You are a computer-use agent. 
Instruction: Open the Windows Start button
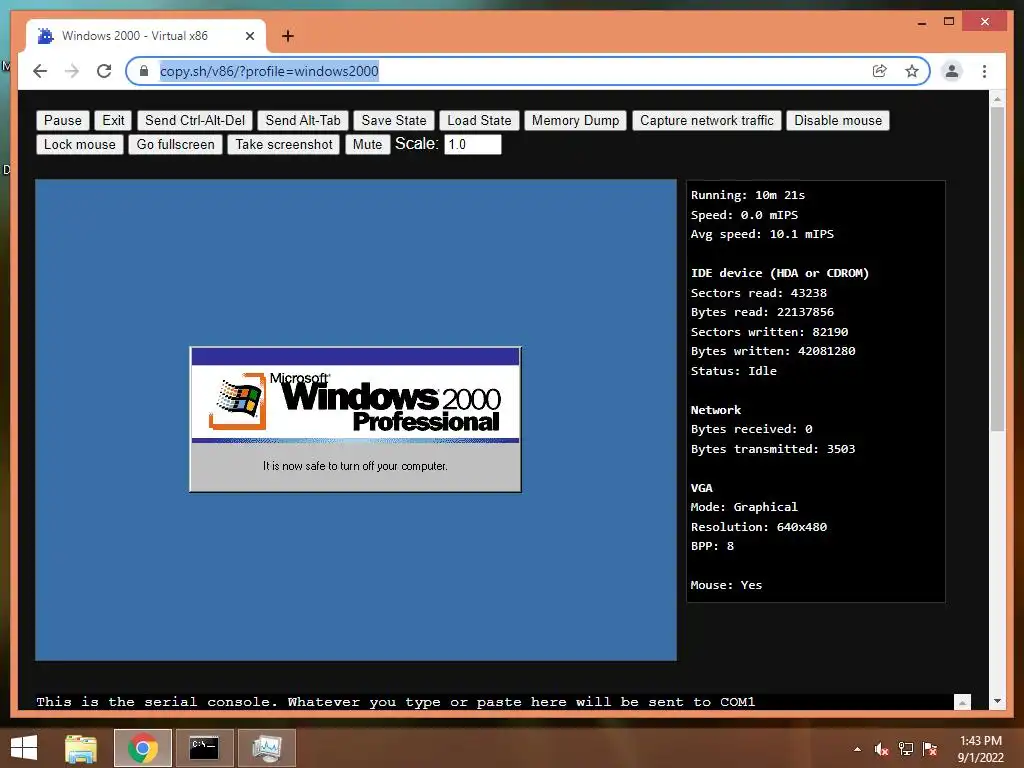point(24,748)
